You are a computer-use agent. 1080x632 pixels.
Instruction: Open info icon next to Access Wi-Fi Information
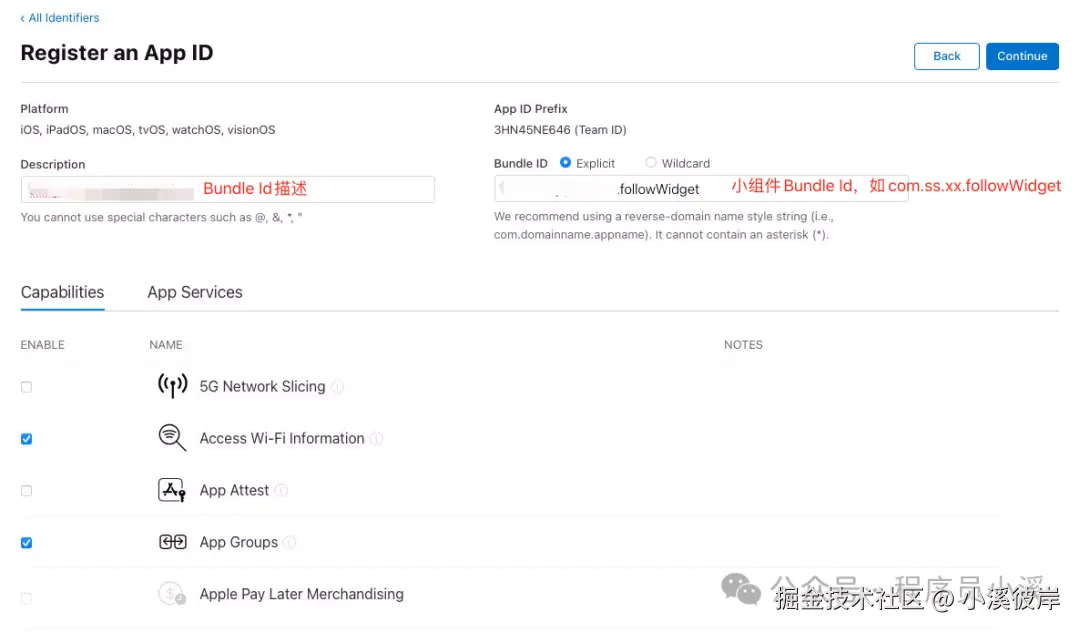377,439
